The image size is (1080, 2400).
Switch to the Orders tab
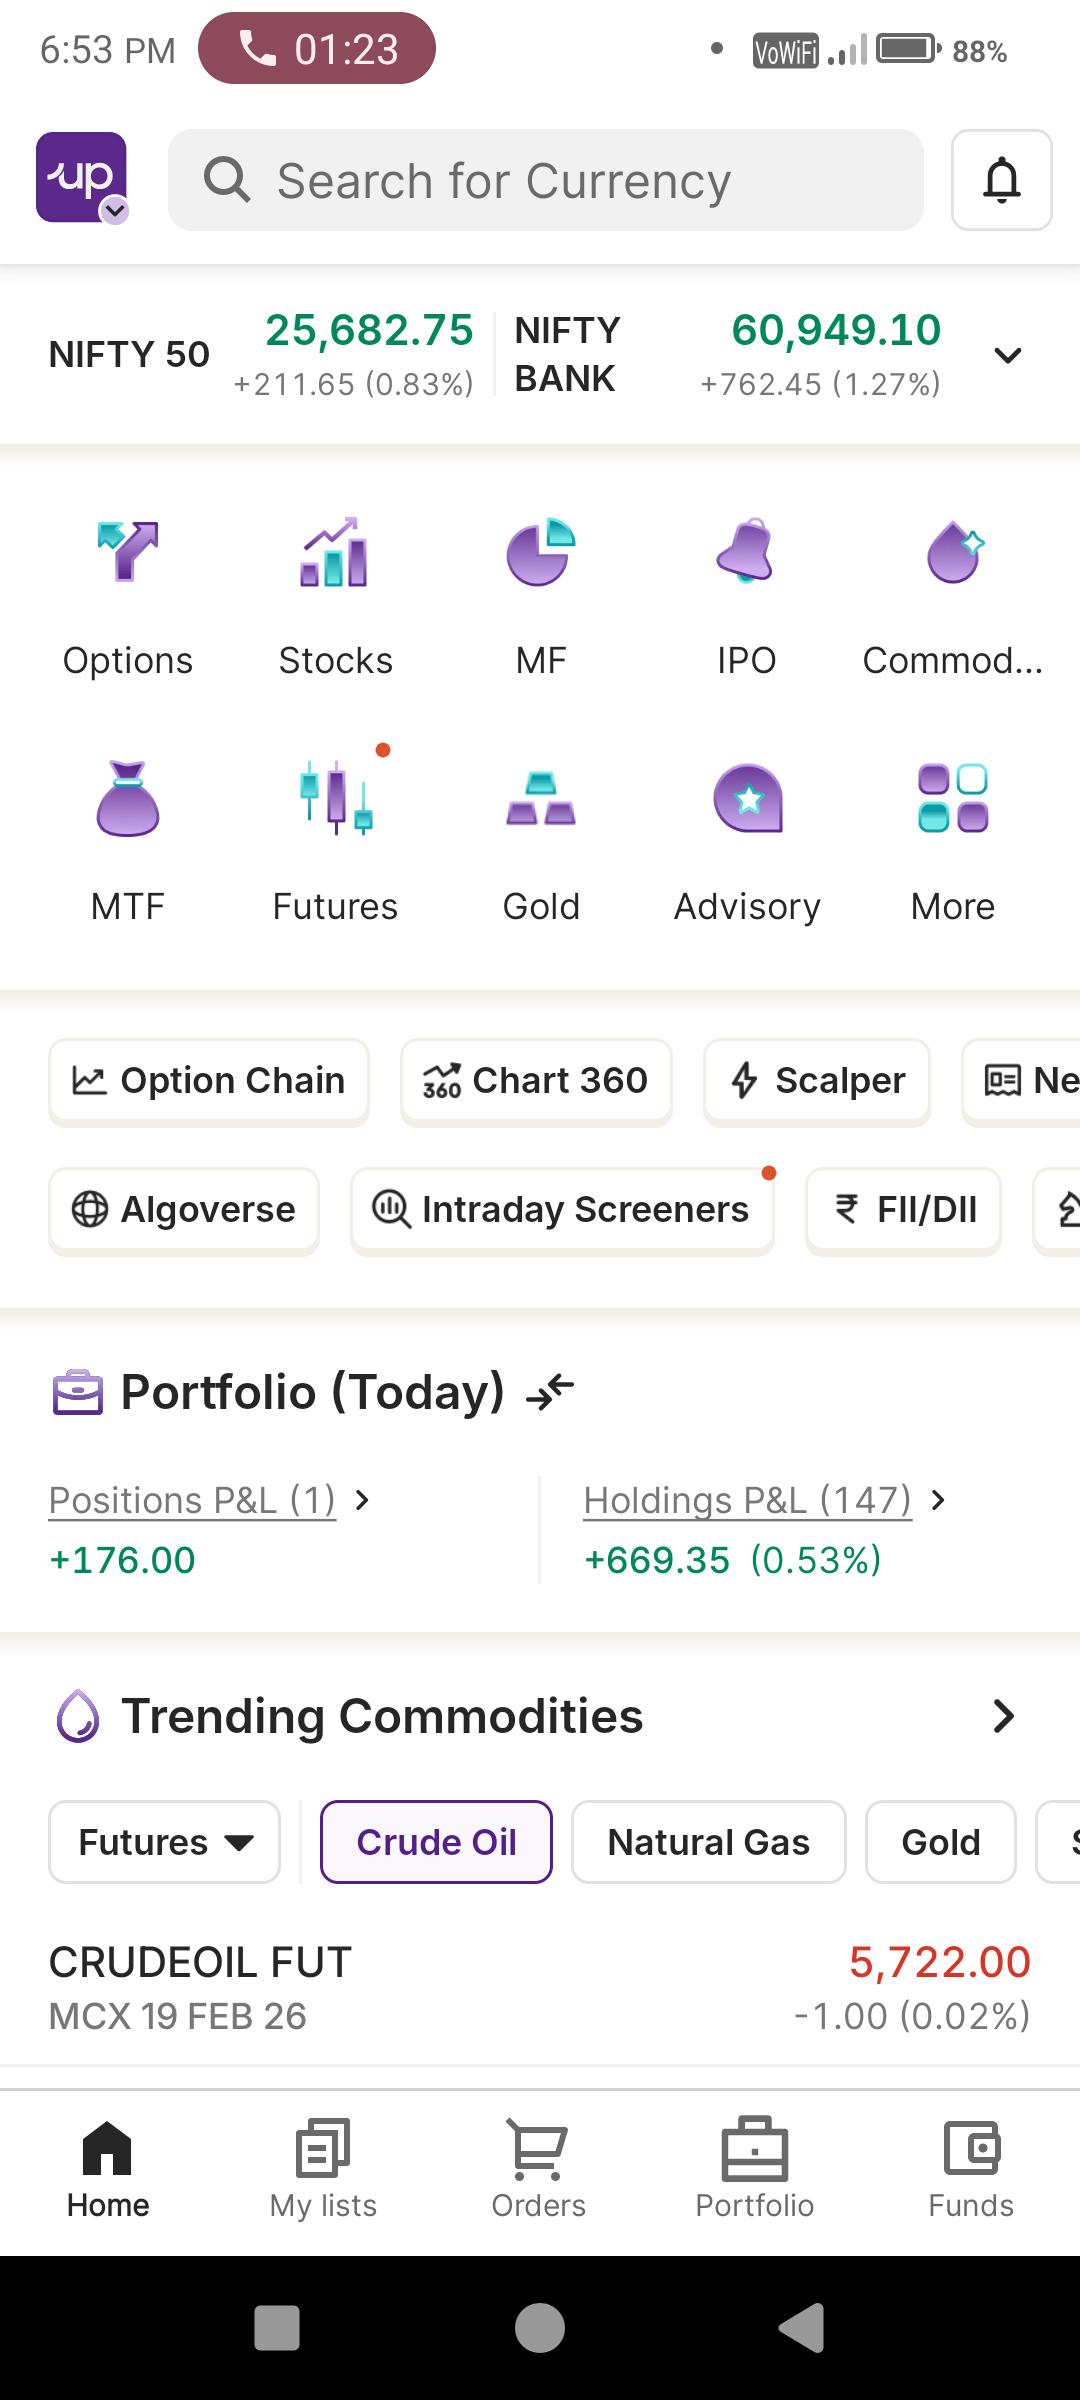coord(538,2168)
